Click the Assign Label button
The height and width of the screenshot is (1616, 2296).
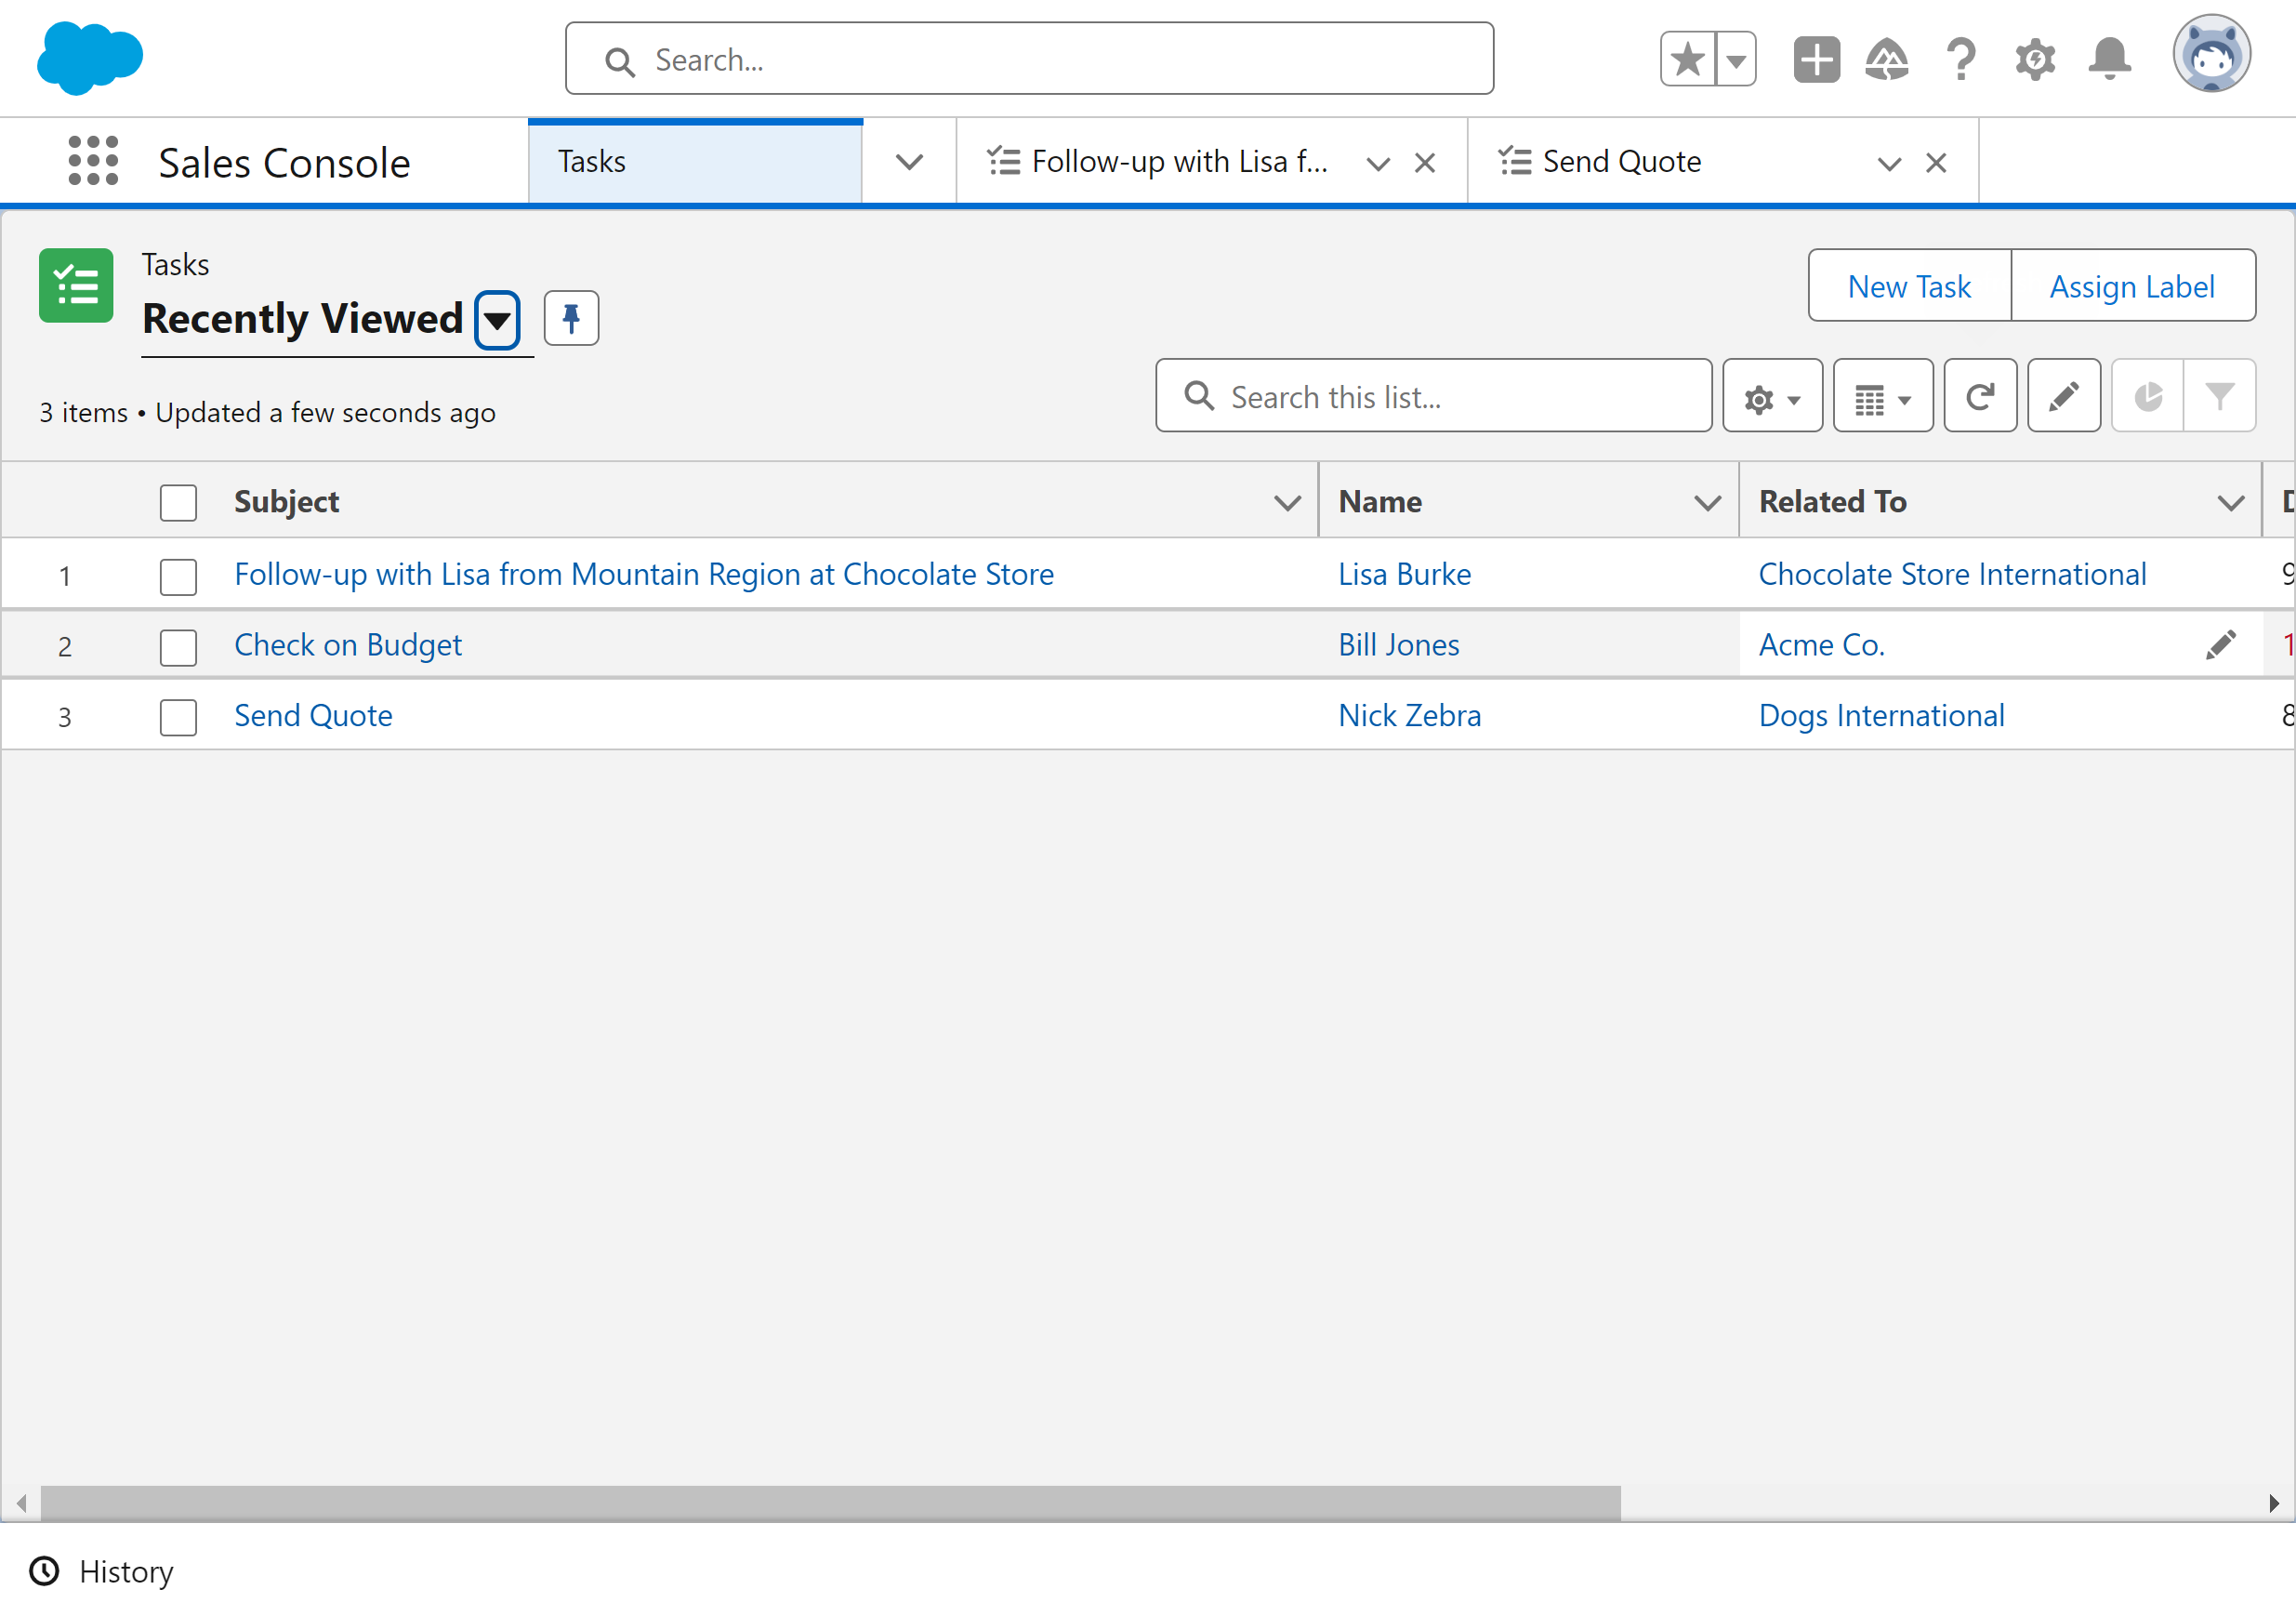point(2132,286)
